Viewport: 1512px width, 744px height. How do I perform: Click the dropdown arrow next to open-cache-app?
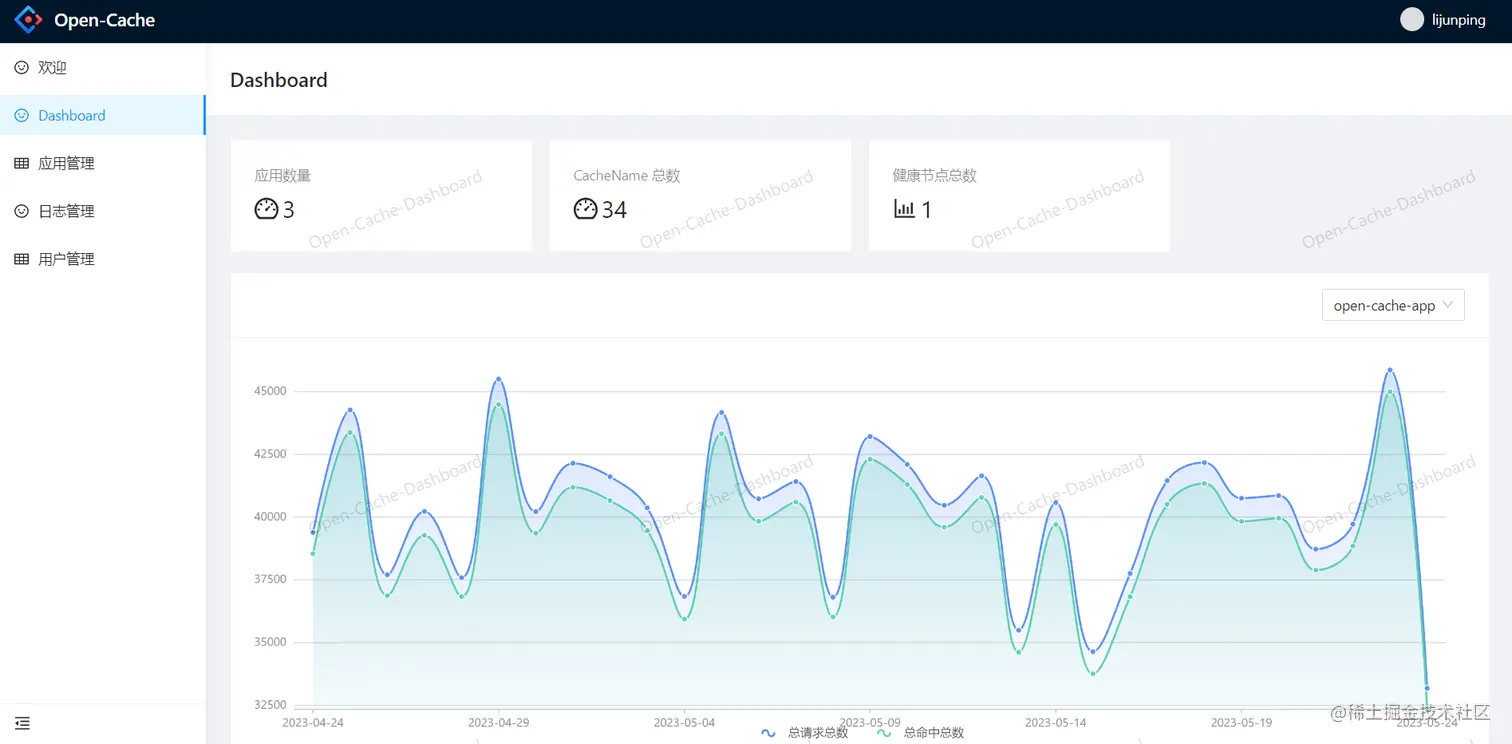(x=1447, y=306)
